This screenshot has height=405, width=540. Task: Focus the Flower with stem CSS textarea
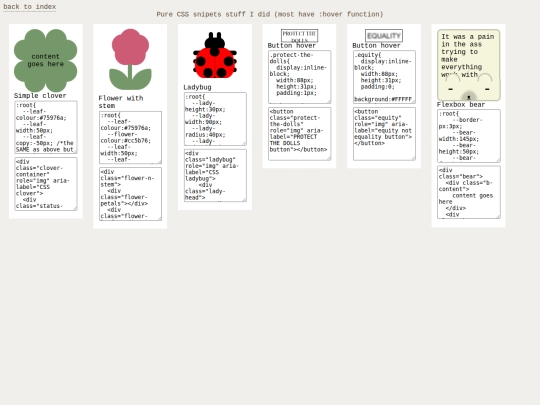[130, 137]
